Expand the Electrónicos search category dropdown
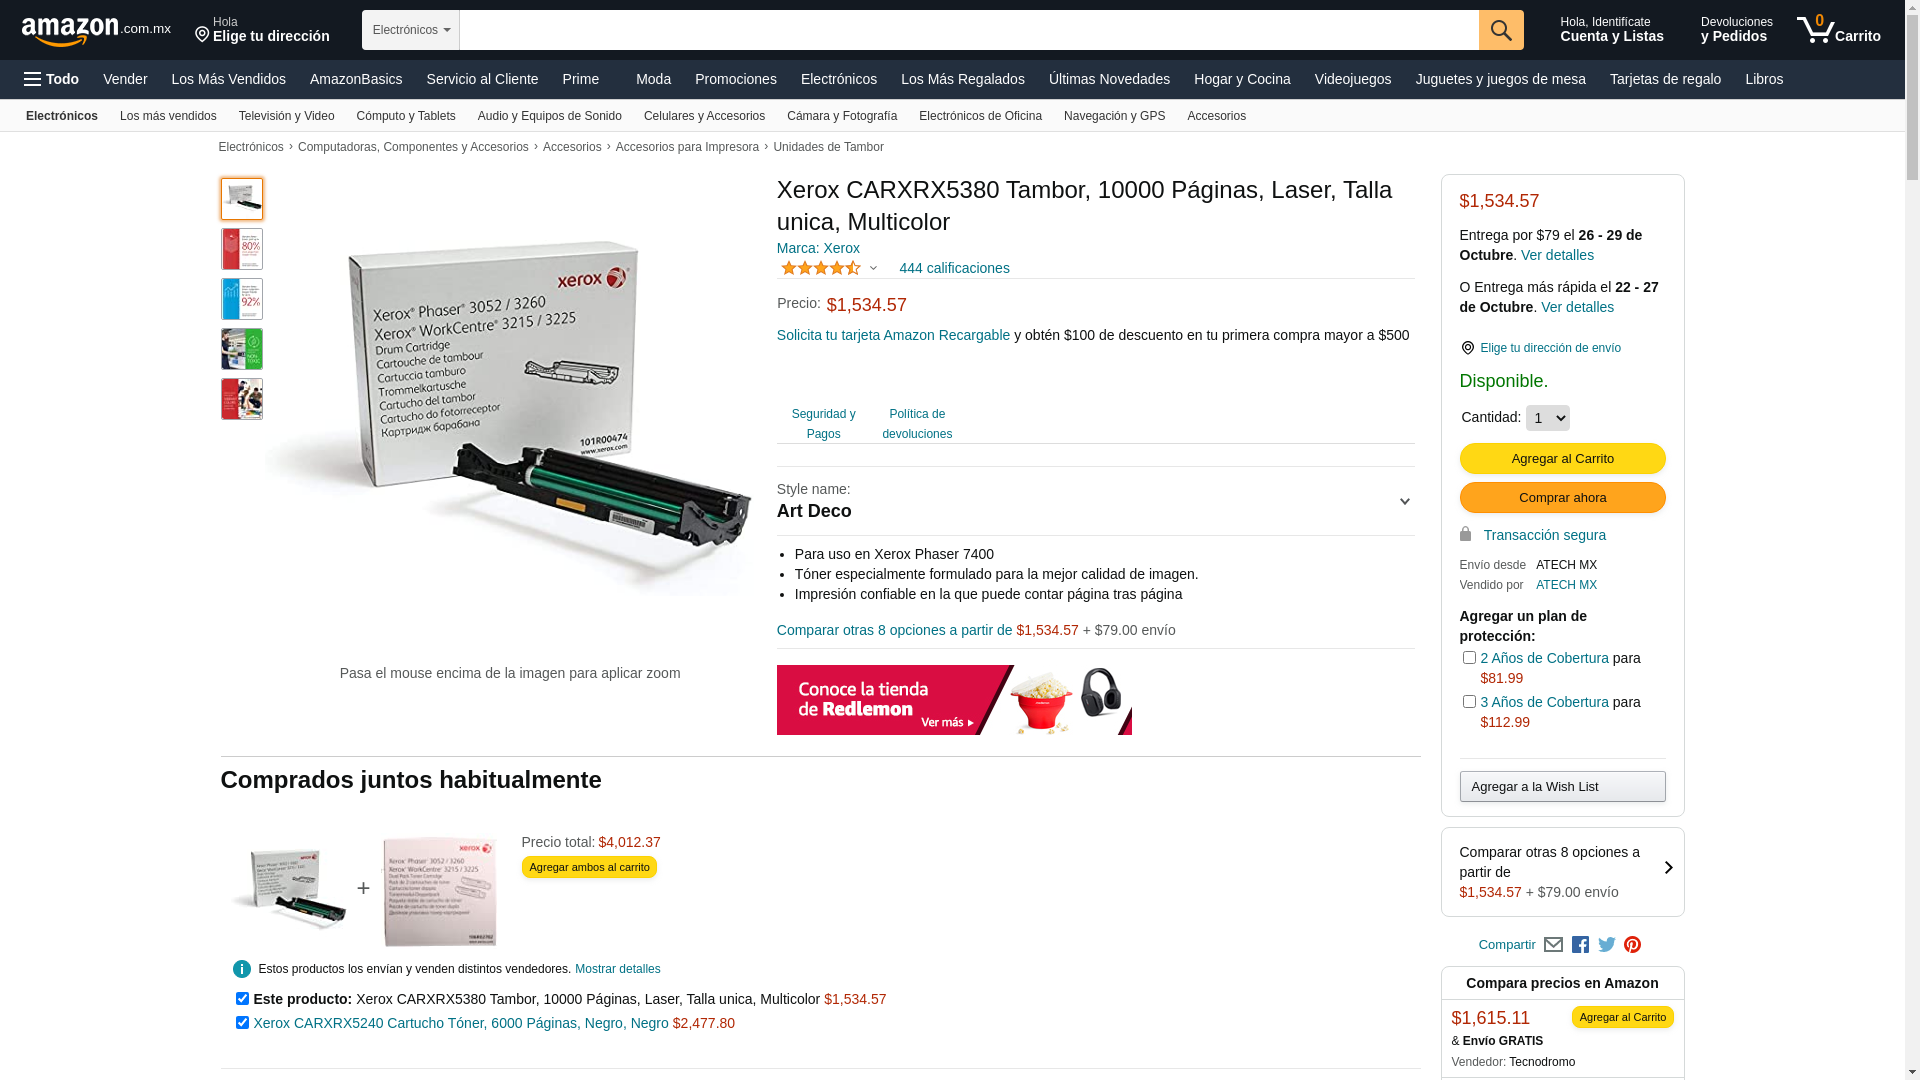The height and width of the screenshot is (1080, 1920). click(x=411, y=30)
